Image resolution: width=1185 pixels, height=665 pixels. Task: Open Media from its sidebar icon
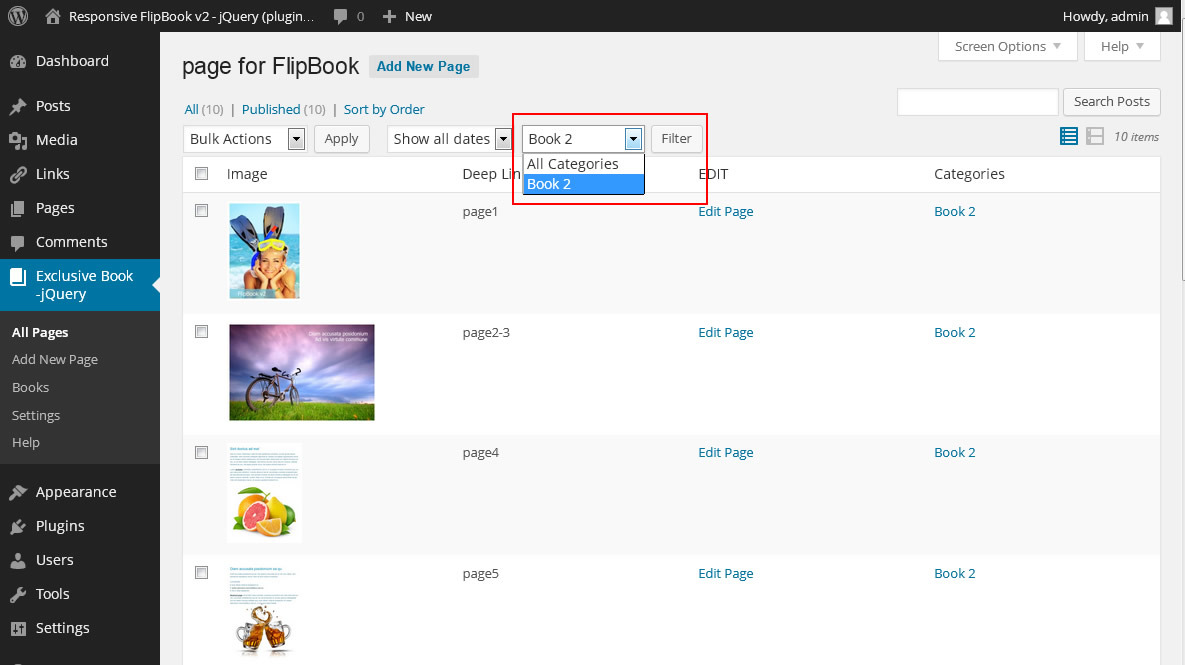18,140
